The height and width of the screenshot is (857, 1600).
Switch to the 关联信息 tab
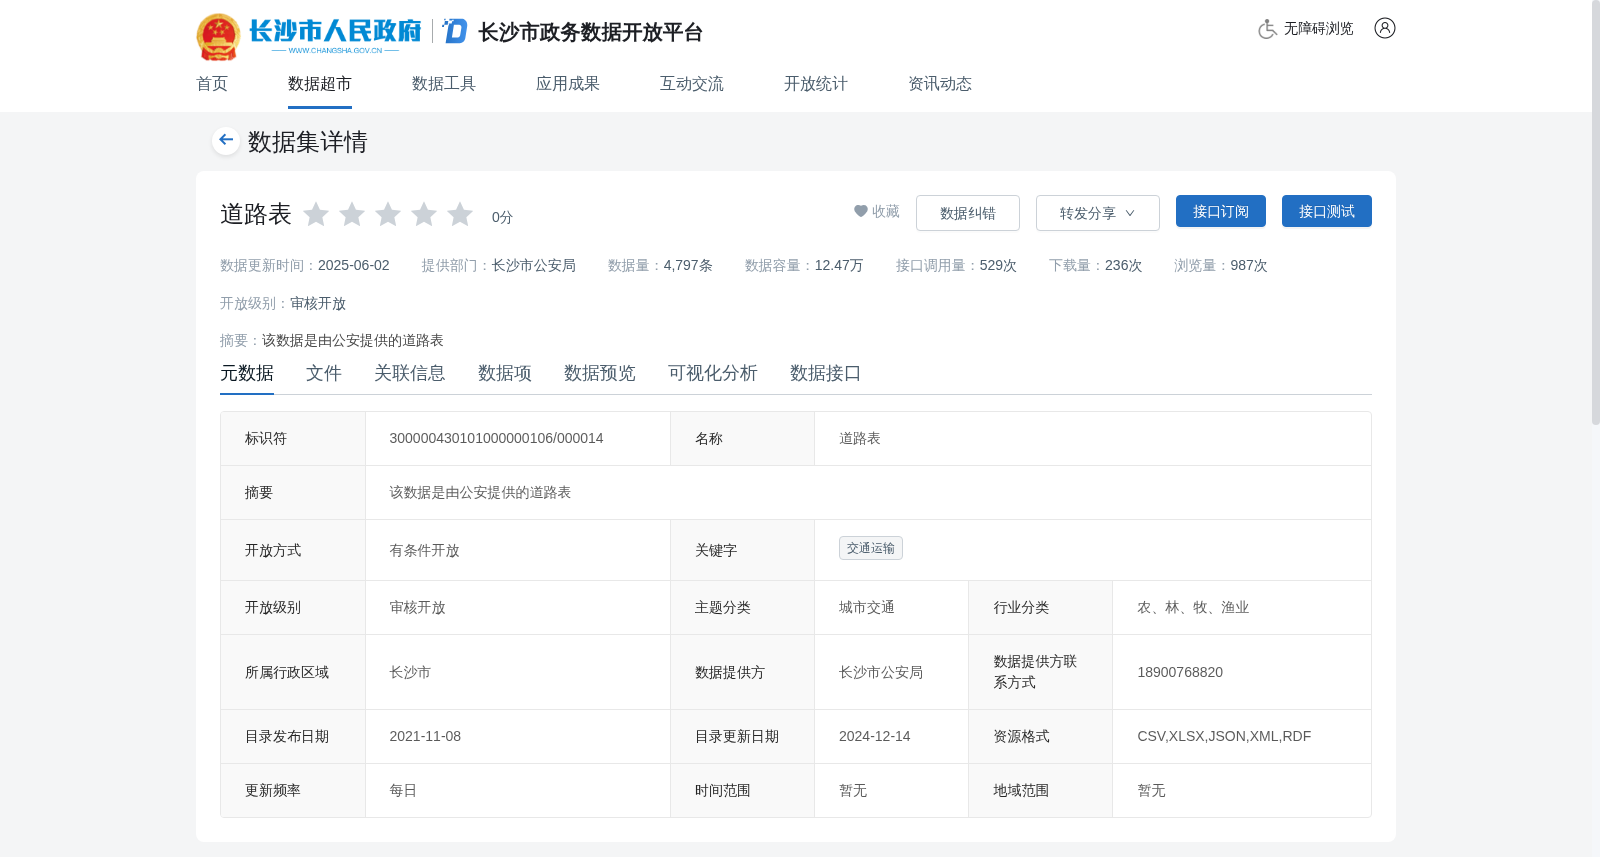click(410, 373)
